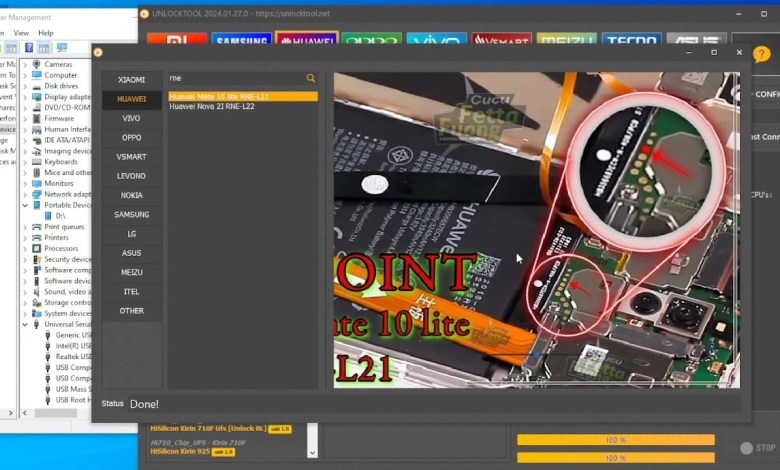Open the View menu in Device Manager
The image size is (780, 470).
(21, 33)
